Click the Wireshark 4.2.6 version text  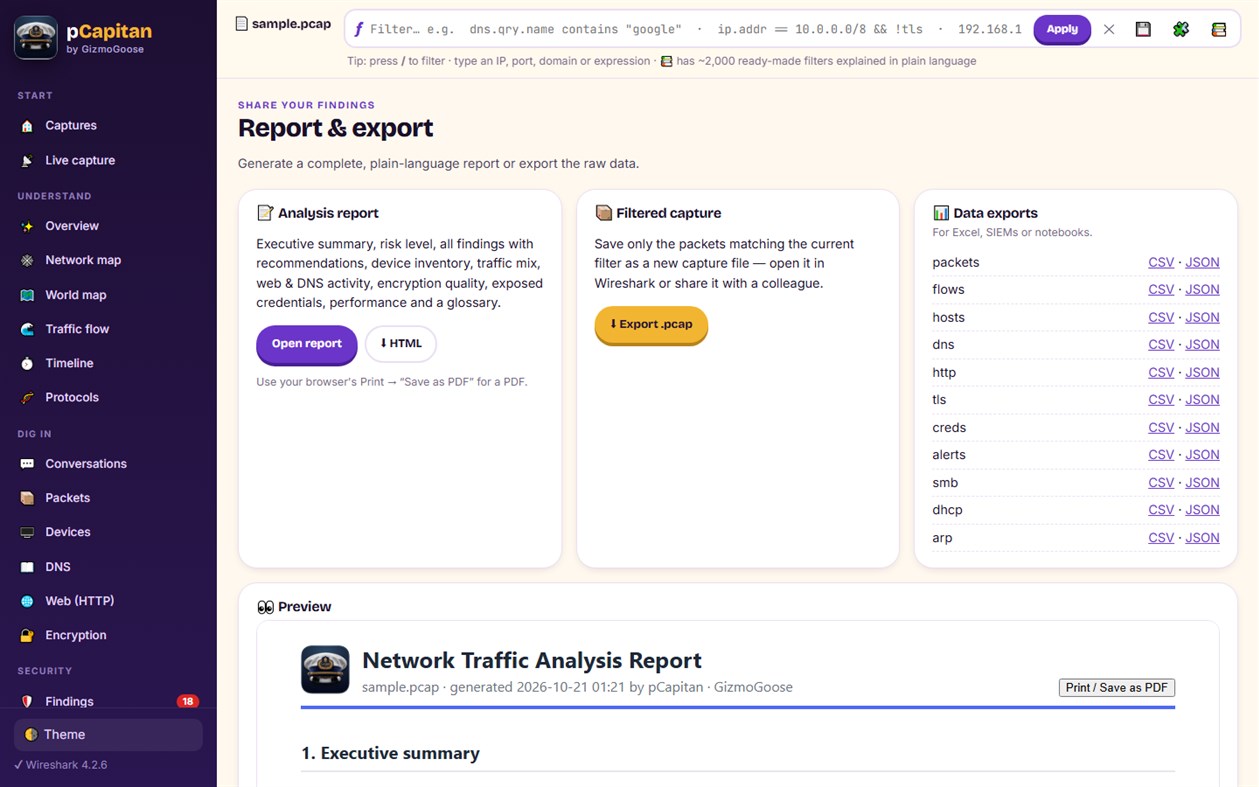67,765
